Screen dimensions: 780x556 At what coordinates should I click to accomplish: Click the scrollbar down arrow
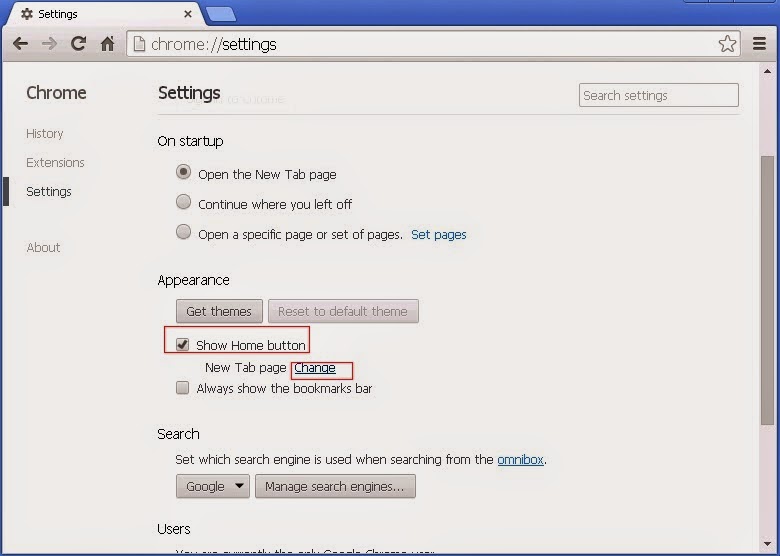[x=767, y=544]
